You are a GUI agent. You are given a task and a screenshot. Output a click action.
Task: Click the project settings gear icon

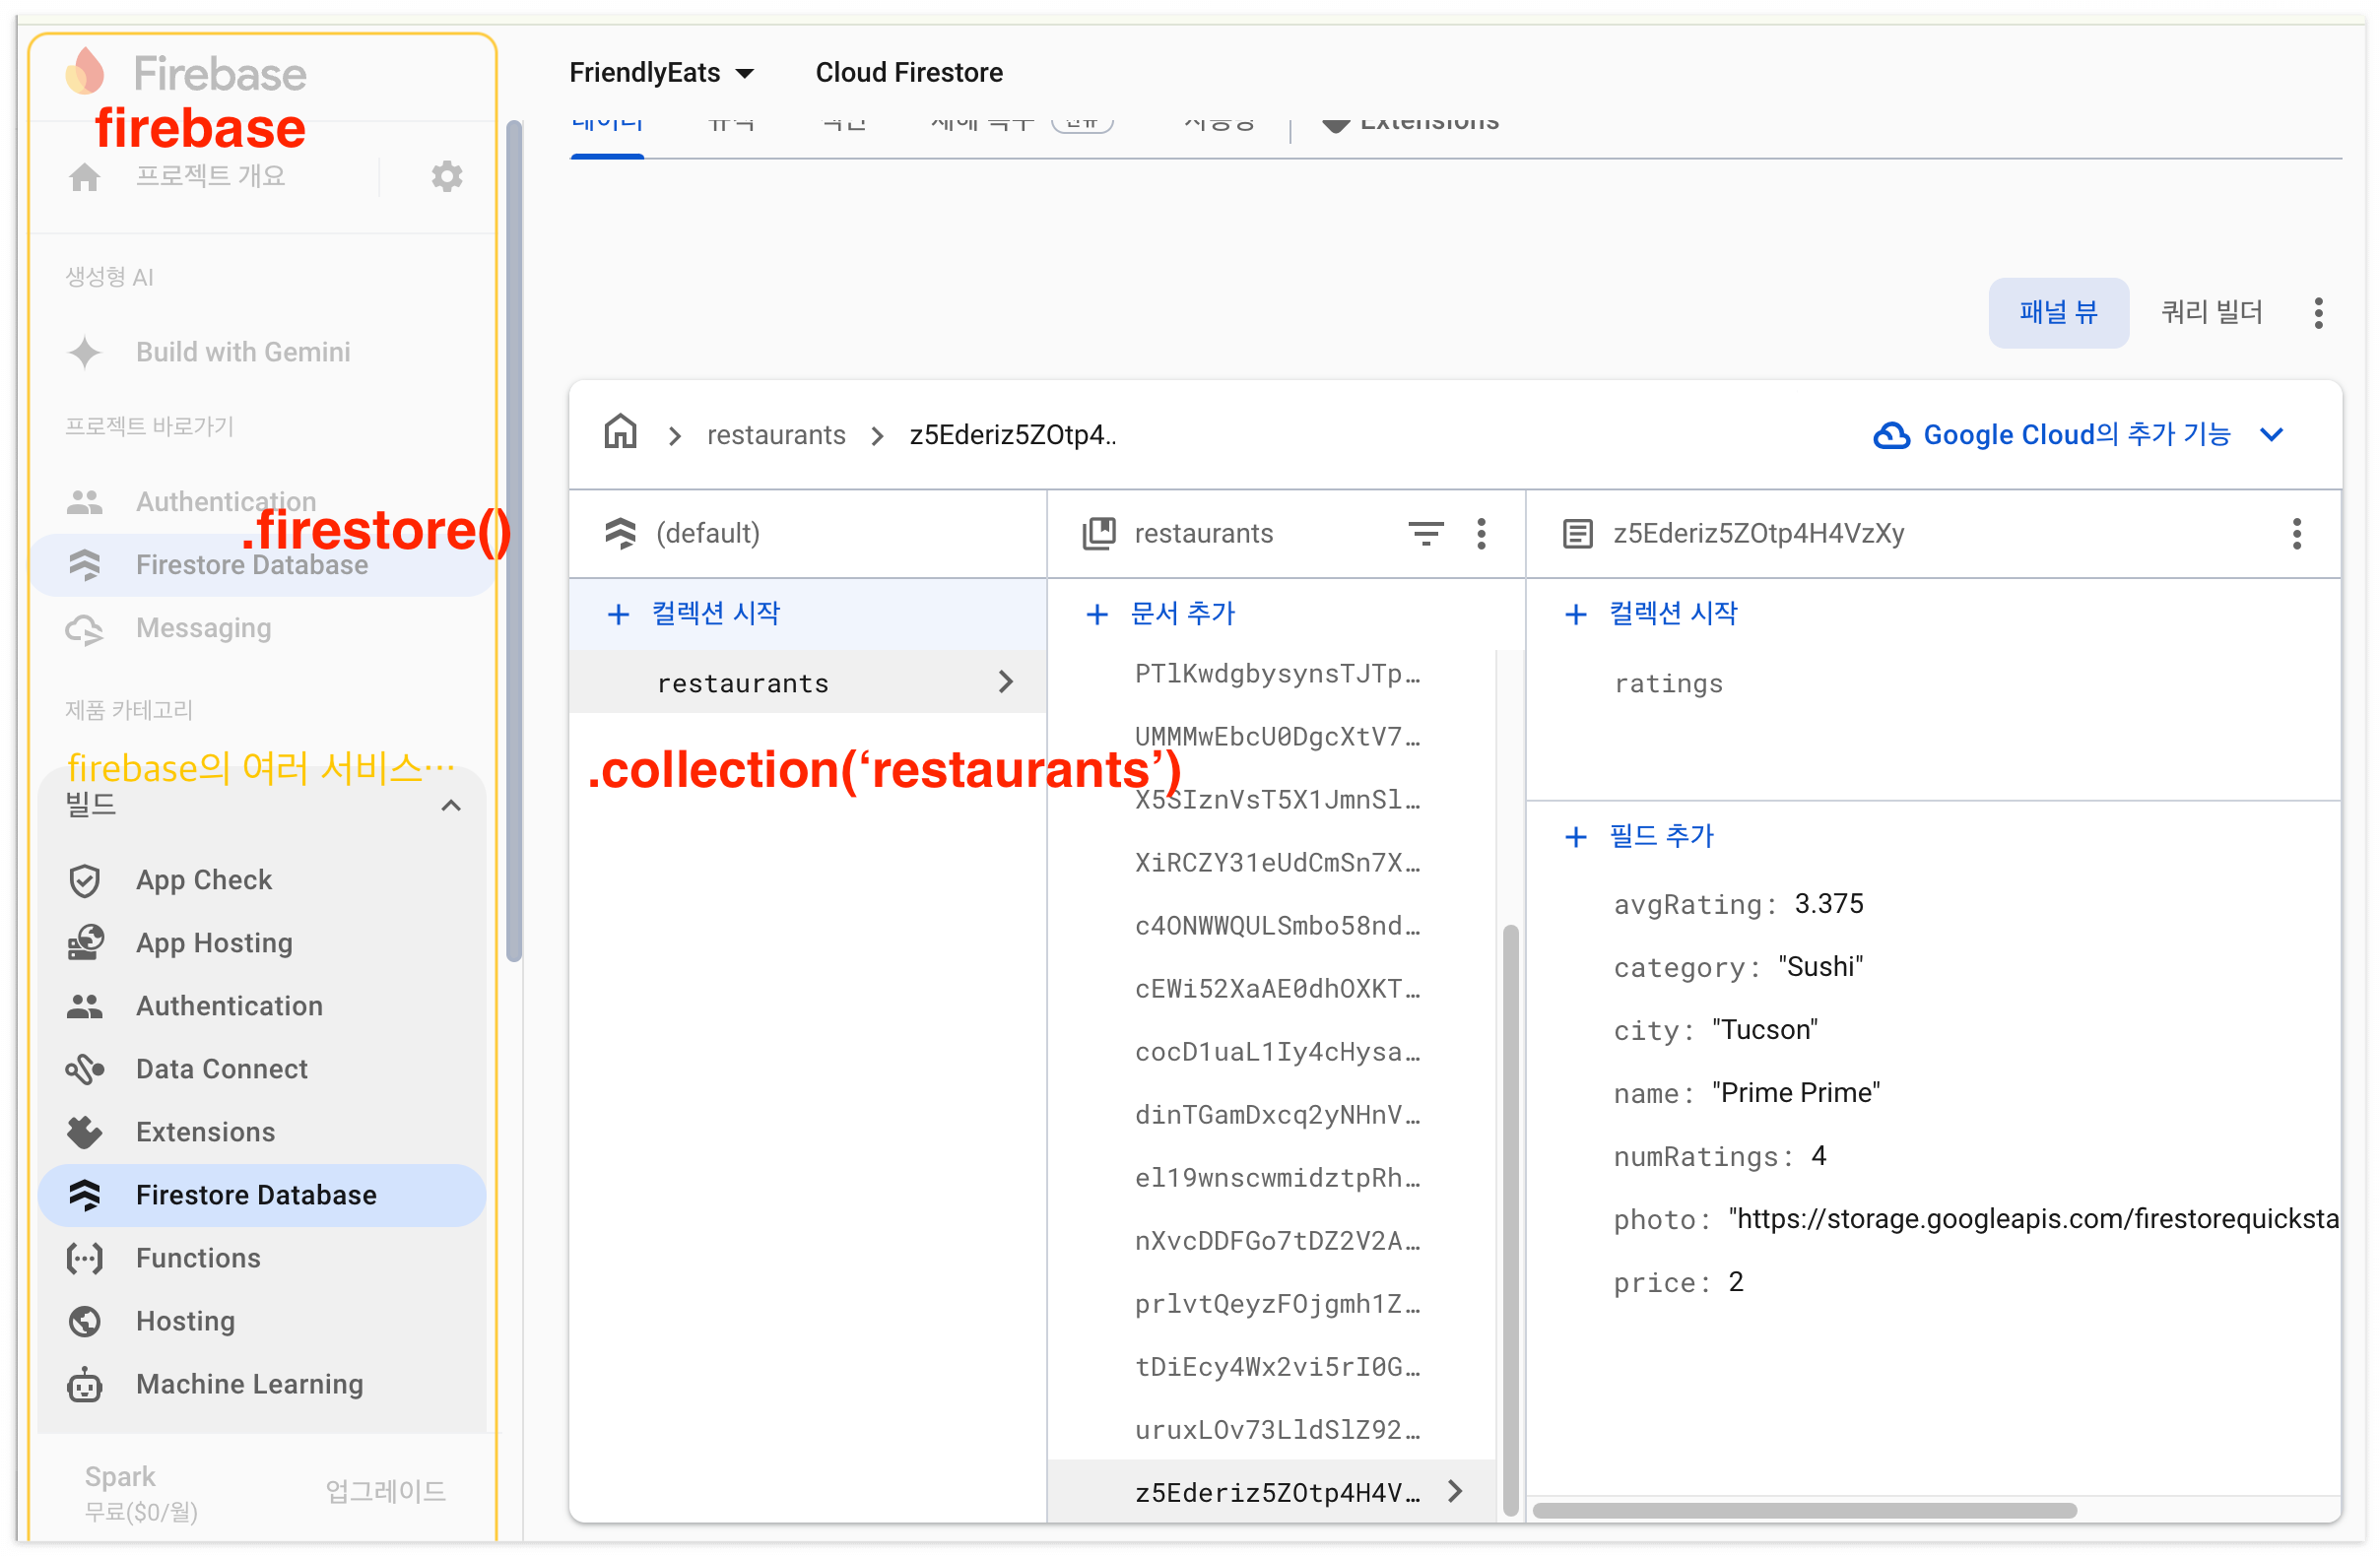(446, 176)
